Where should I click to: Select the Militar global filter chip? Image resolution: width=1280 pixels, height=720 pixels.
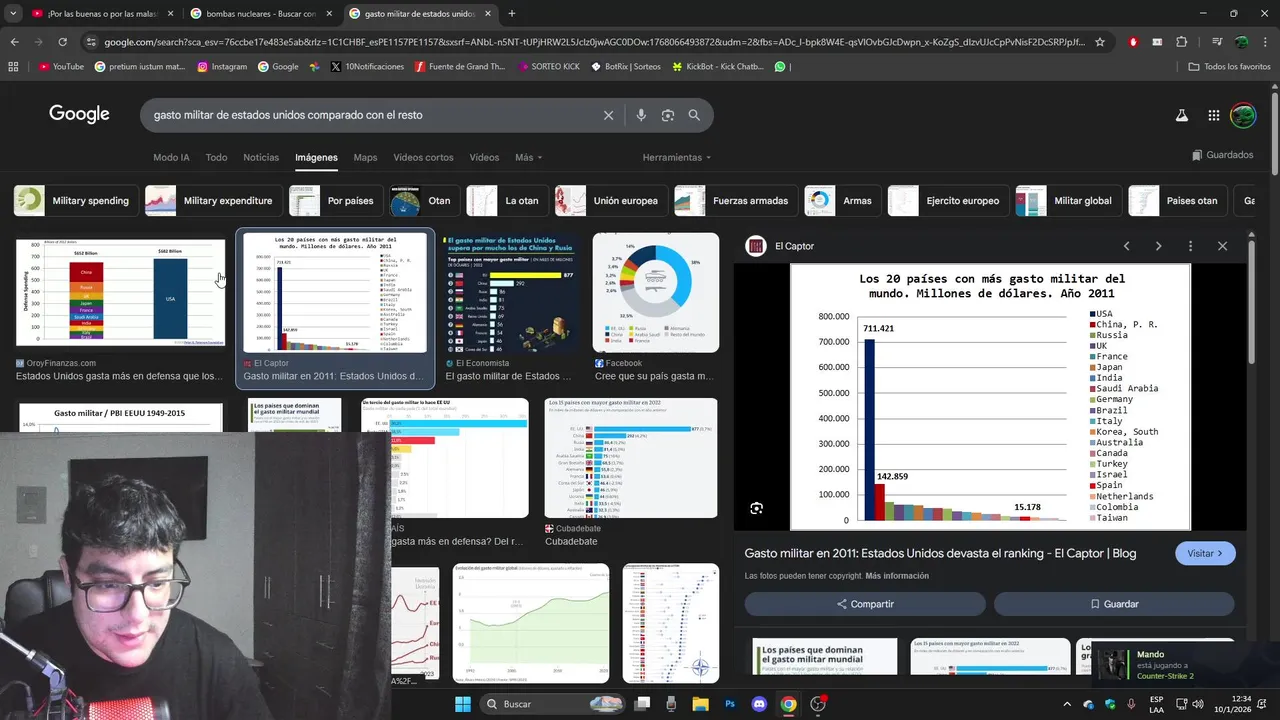(x=1067, y=201)
